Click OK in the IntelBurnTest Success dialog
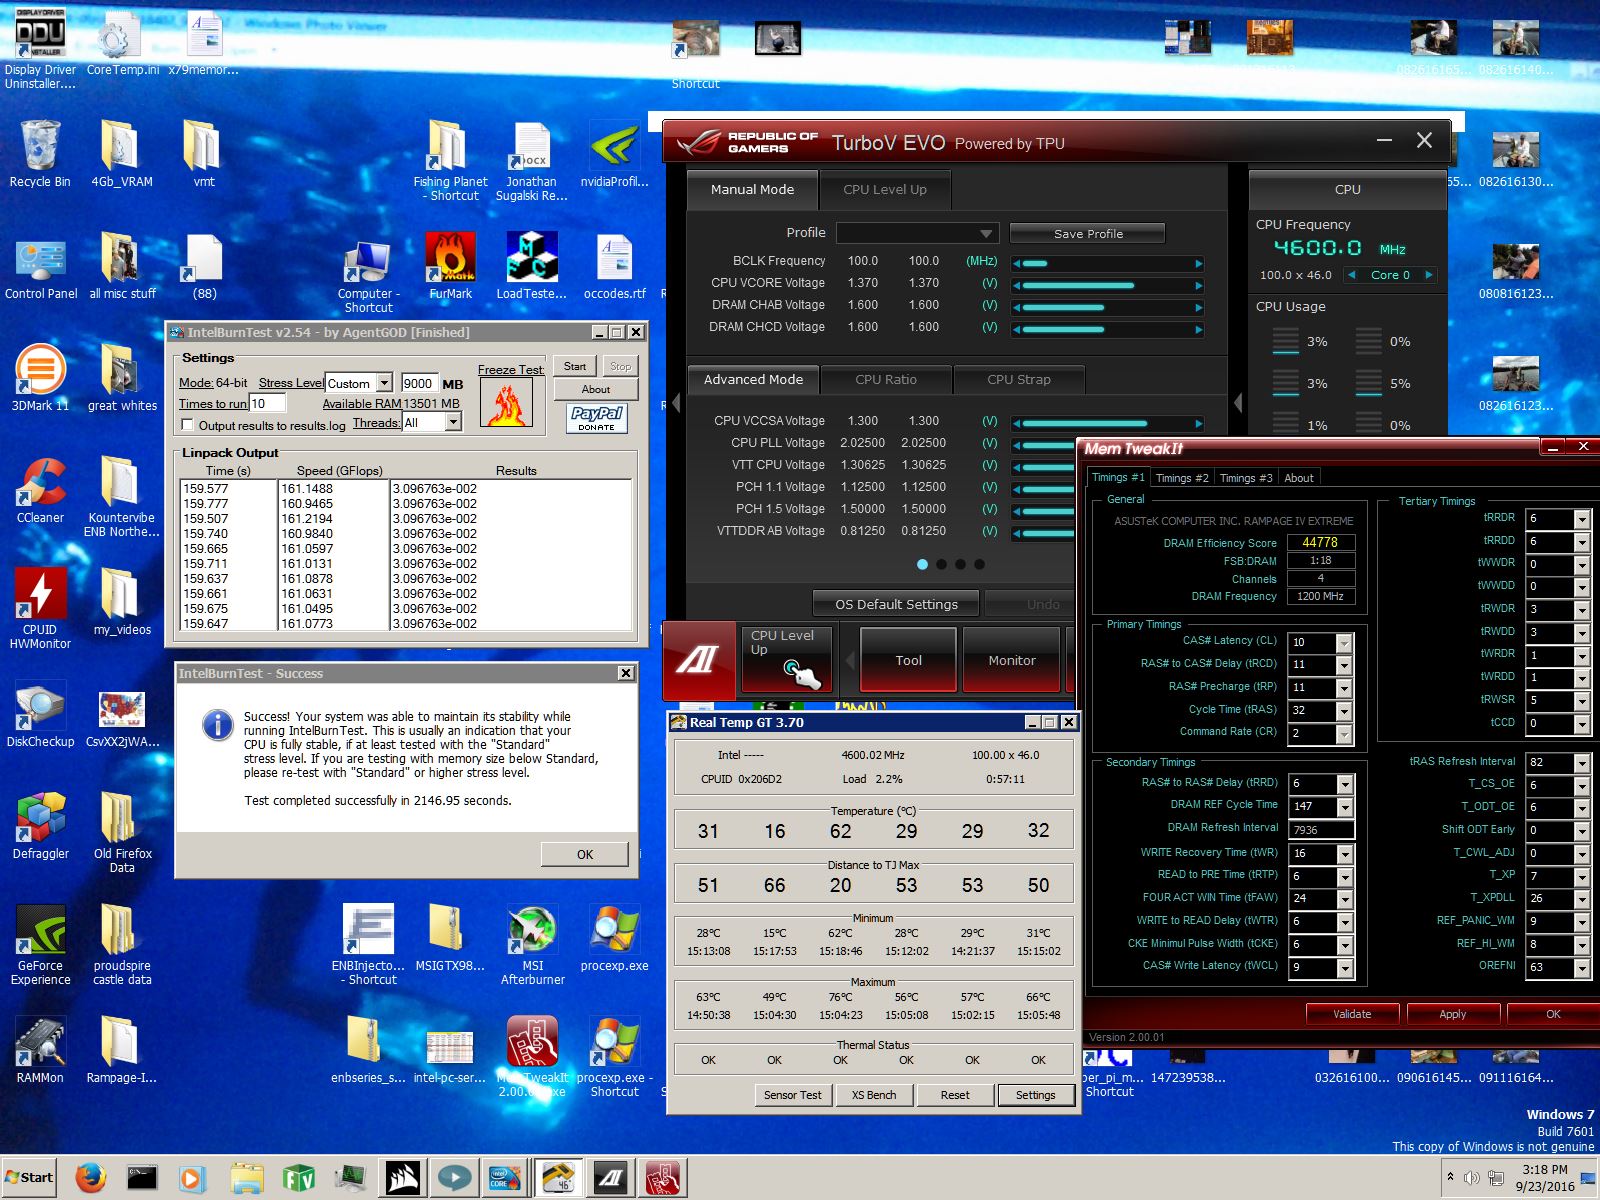The height and width of the screenshot is (1200, 1600). pos(585,854)
